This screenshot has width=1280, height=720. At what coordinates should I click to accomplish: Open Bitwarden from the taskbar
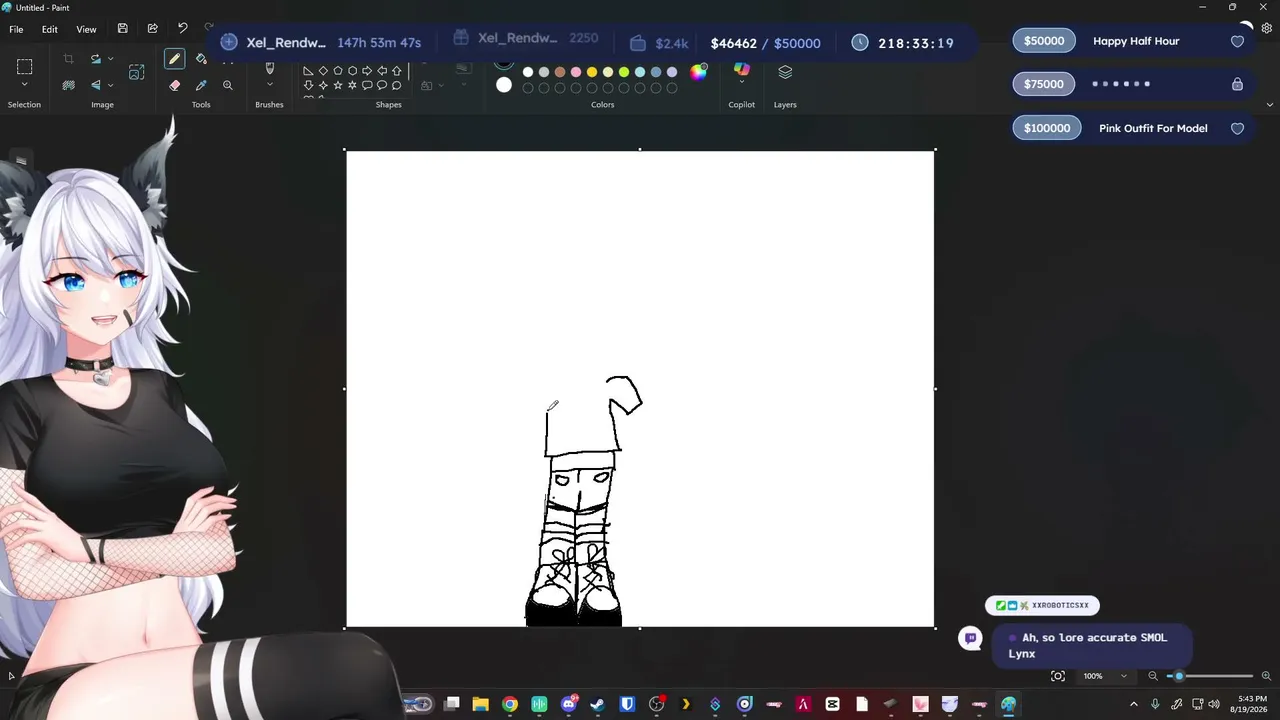[627, 704]
